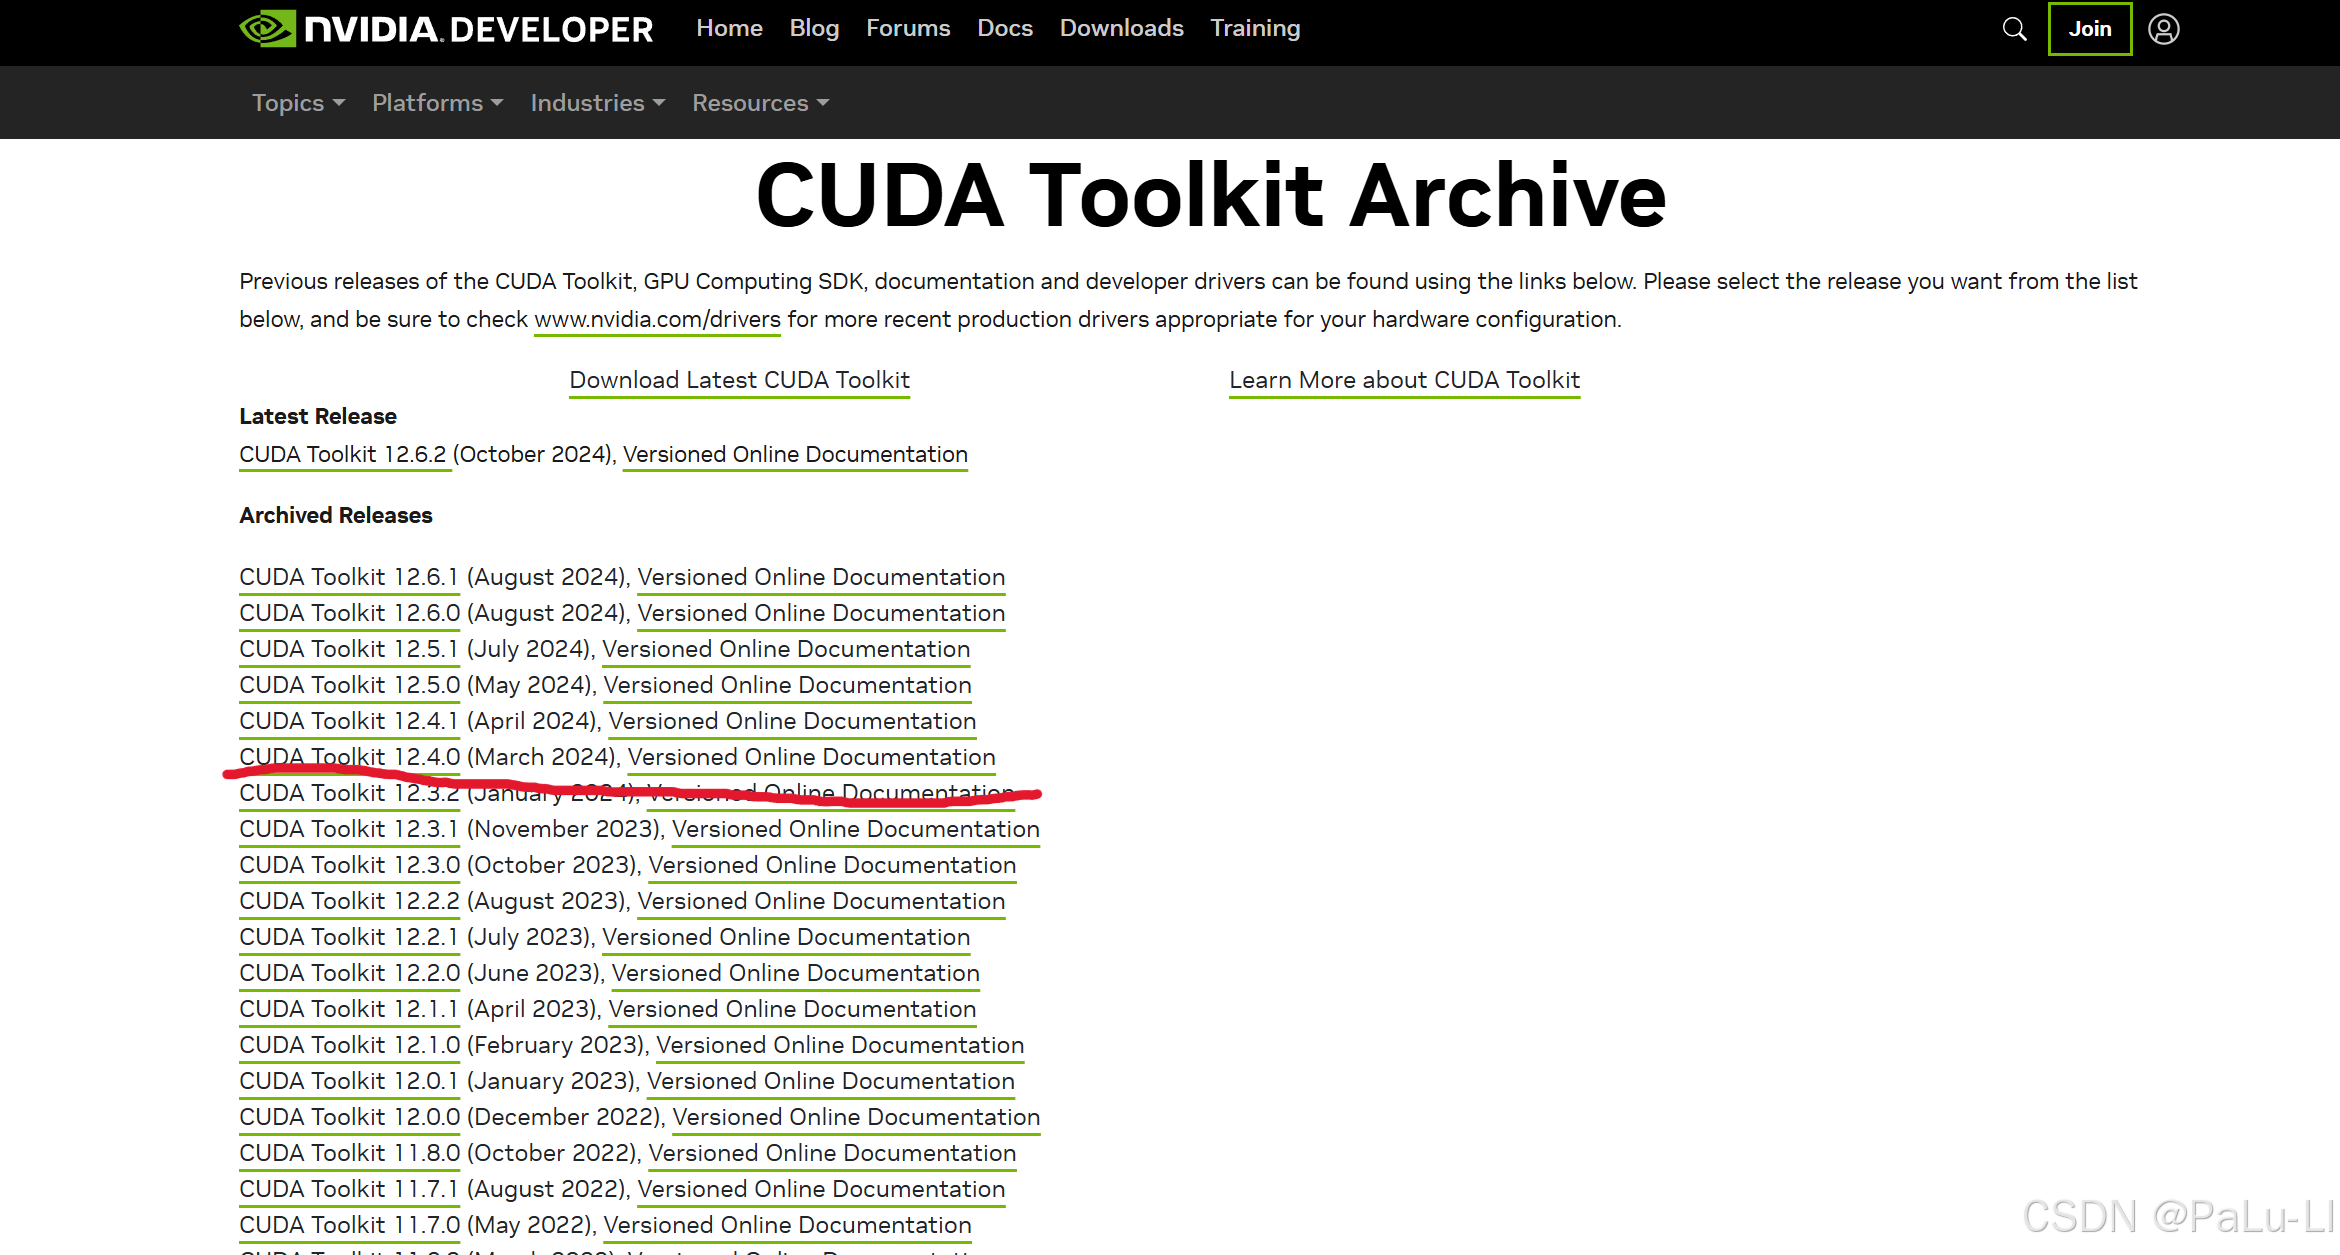Click Training in the top navigation
The height and width of the screenshot is (1255, 2340).
click(1254, 29)
